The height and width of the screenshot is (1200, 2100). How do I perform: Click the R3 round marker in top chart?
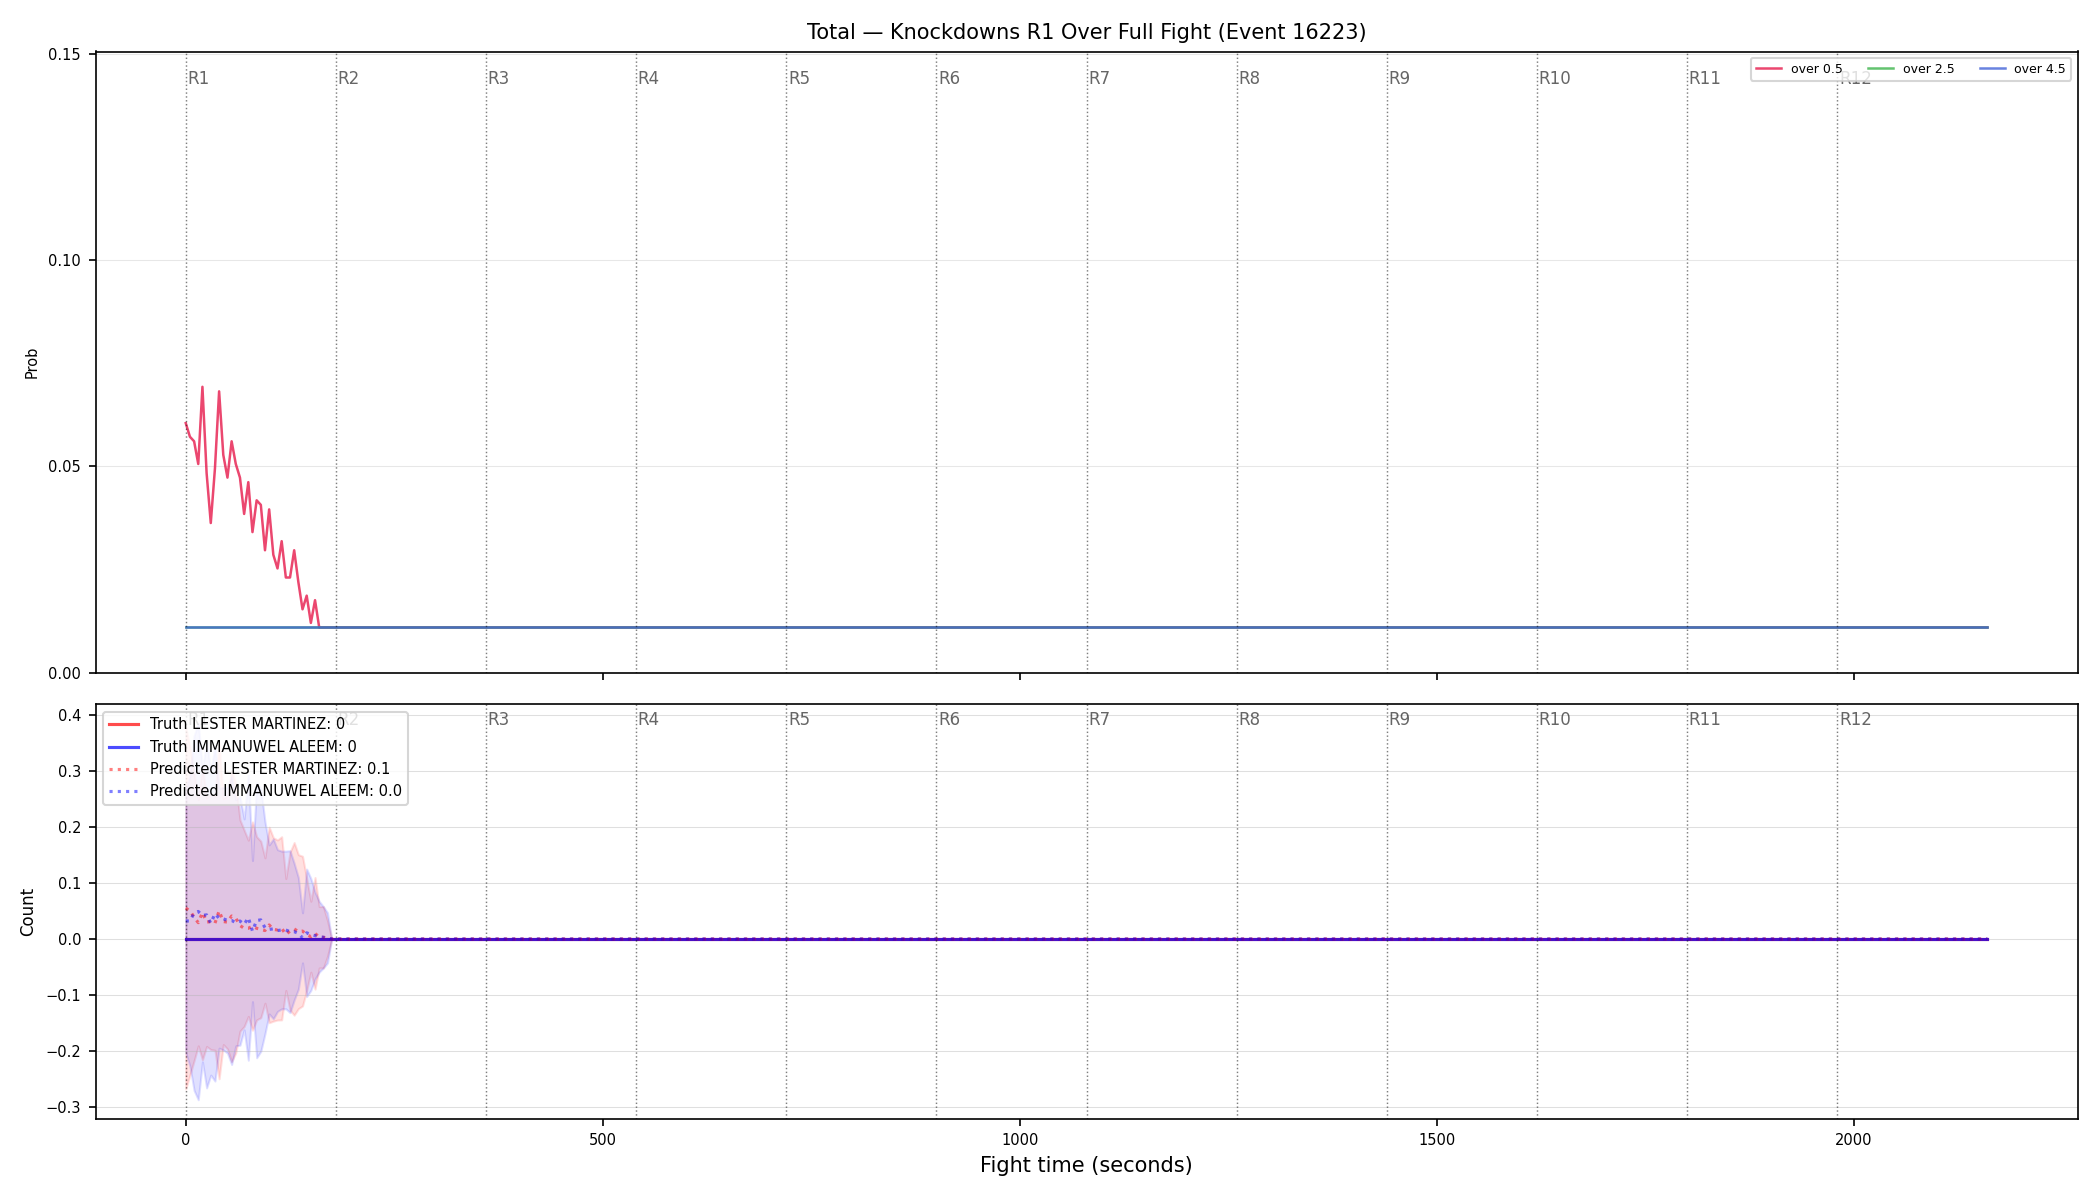498,78
